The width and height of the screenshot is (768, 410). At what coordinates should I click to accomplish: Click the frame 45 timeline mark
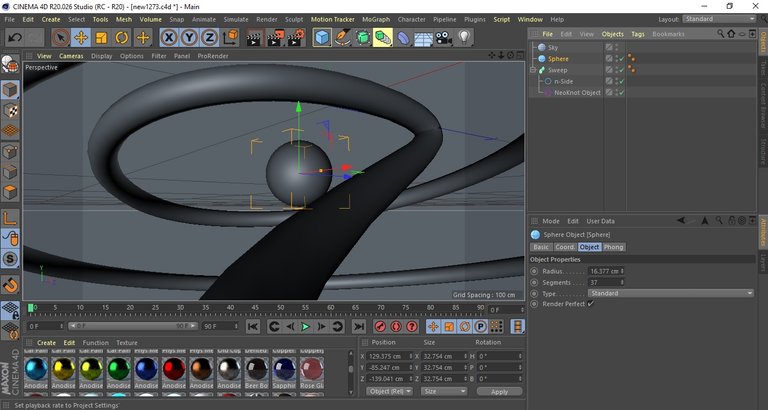click(255, 308)
